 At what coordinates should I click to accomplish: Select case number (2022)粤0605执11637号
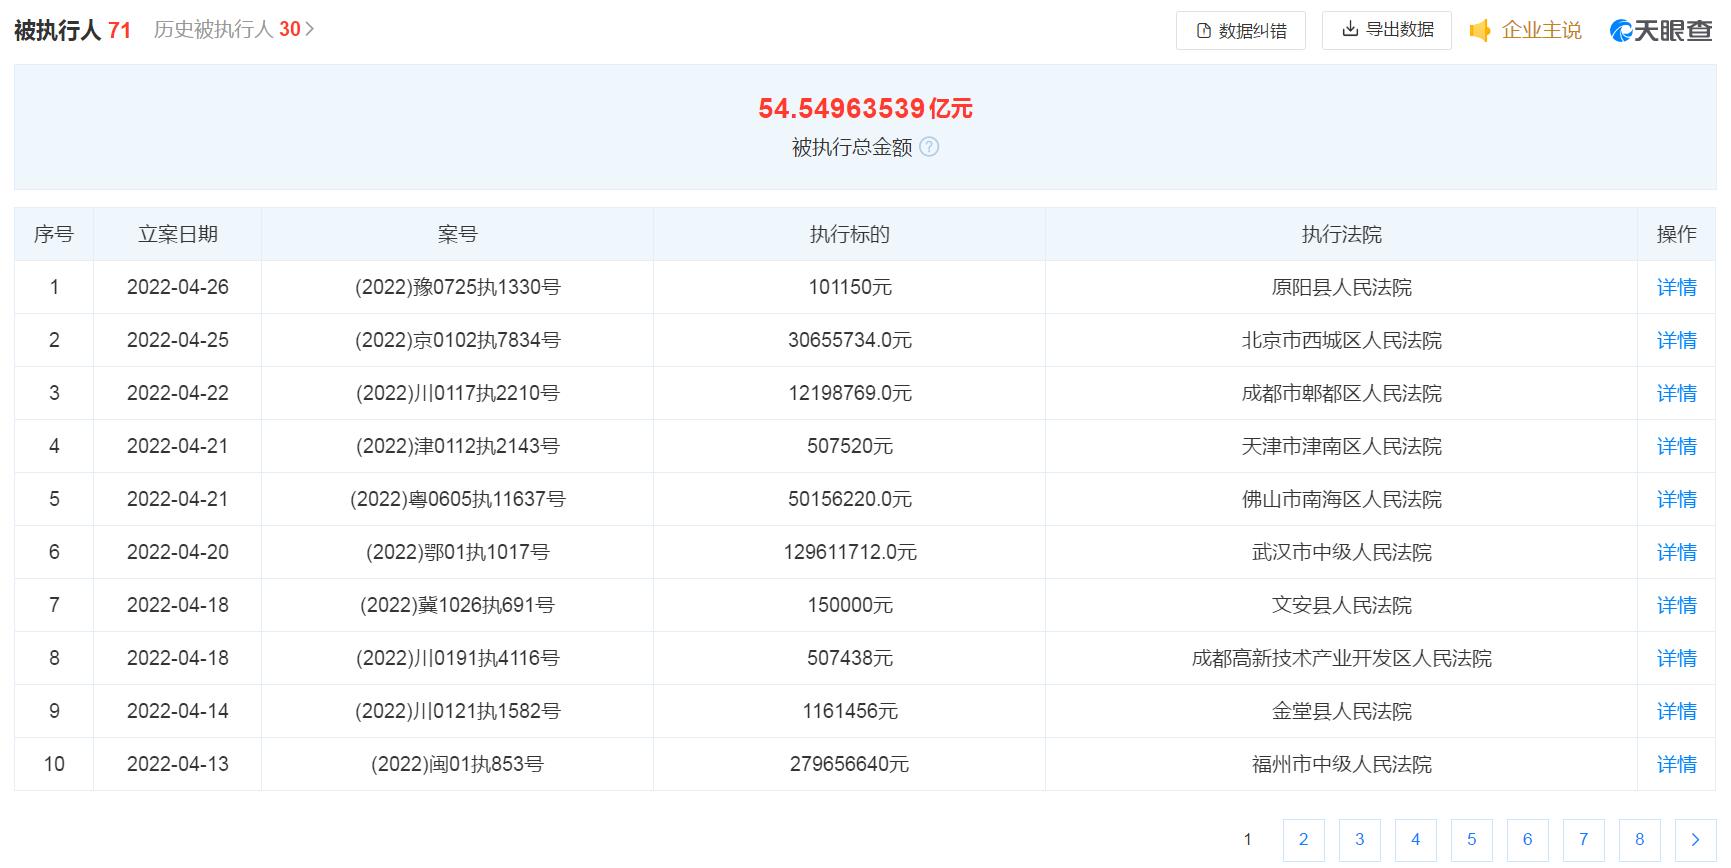(457, 499)
